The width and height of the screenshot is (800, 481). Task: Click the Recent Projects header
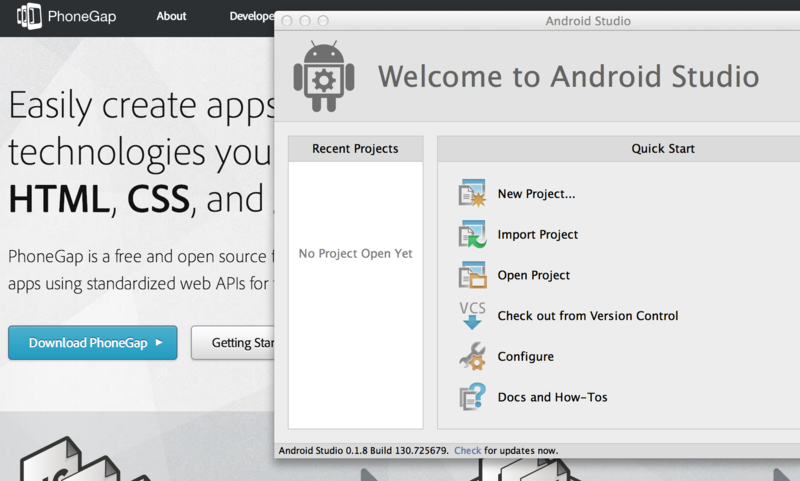[x=356, y=148]
